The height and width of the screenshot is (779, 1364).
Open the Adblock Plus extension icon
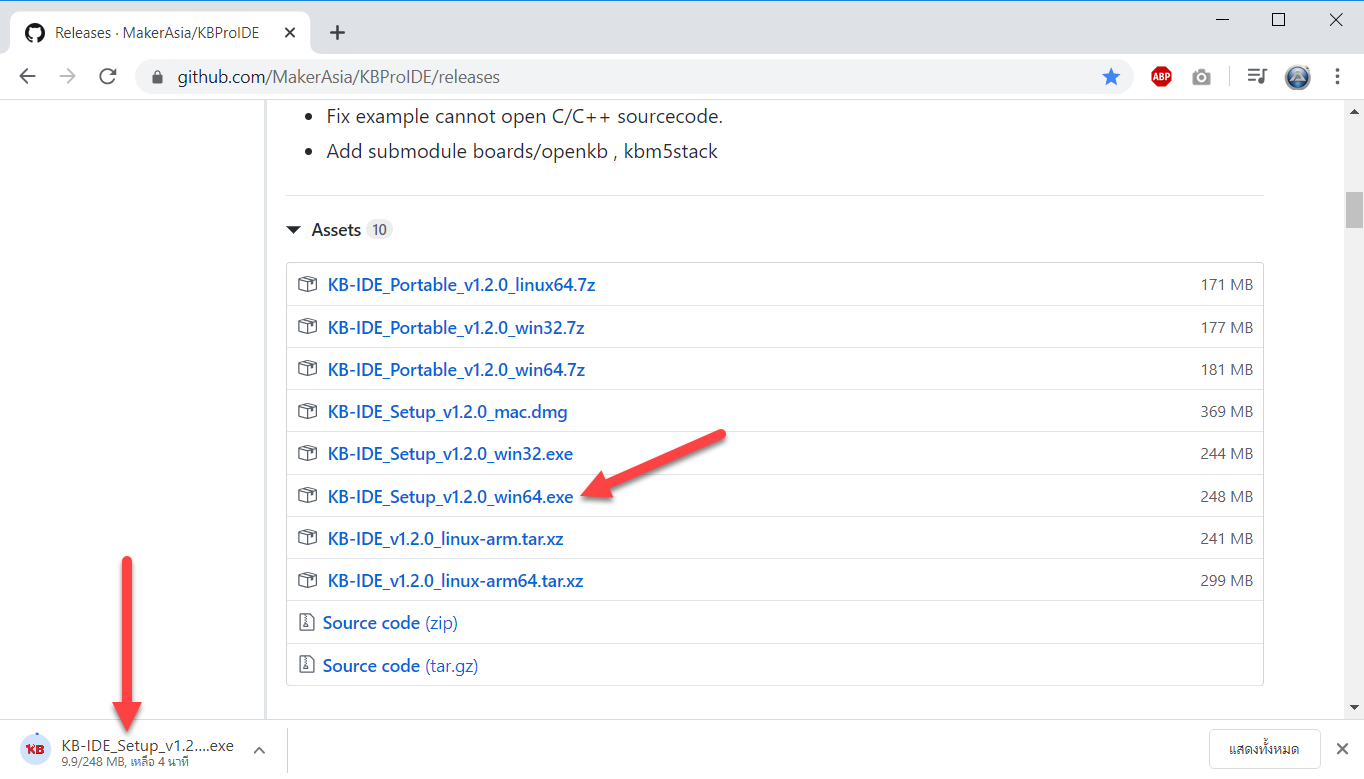tap(1161, 77)
